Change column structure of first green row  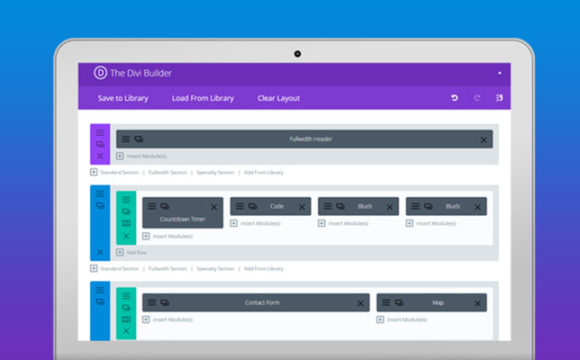coord(126,223)
